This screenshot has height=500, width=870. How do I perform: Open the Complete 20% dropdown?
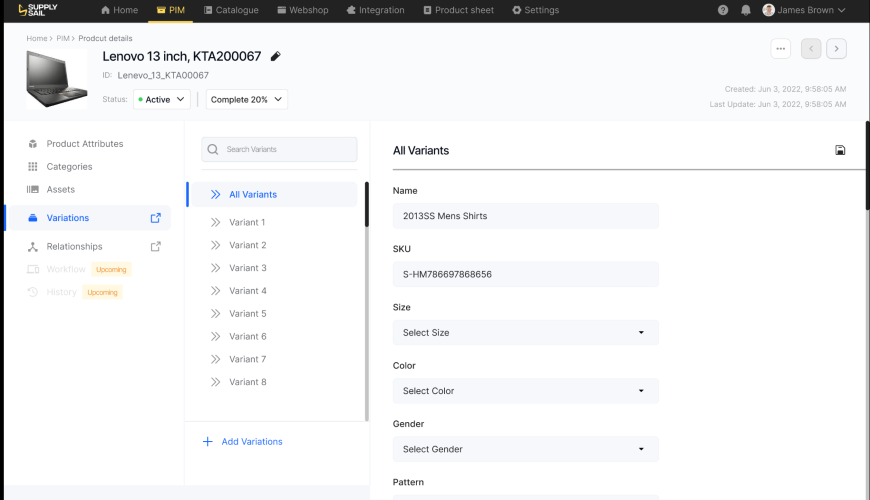(x=247, y=99)
